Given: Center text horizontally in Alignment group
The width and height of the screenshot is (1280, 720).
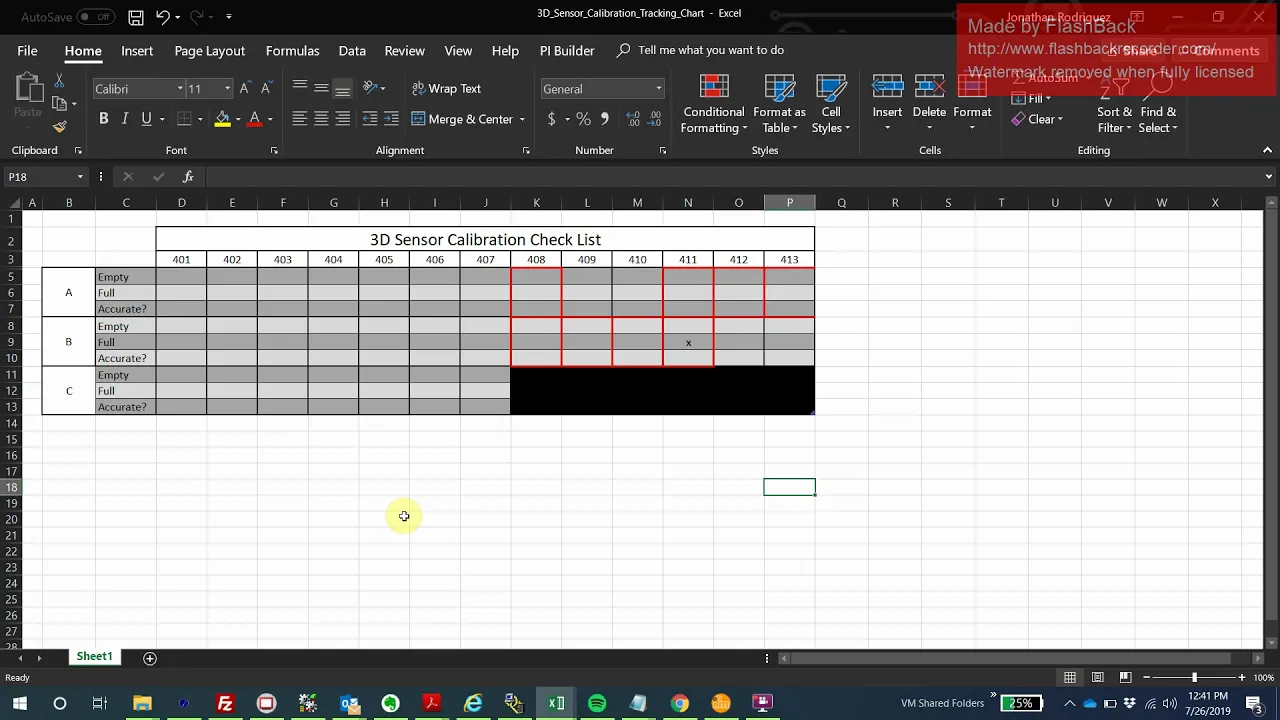Looking at the screenshot, I should click(x=321, y=119).
